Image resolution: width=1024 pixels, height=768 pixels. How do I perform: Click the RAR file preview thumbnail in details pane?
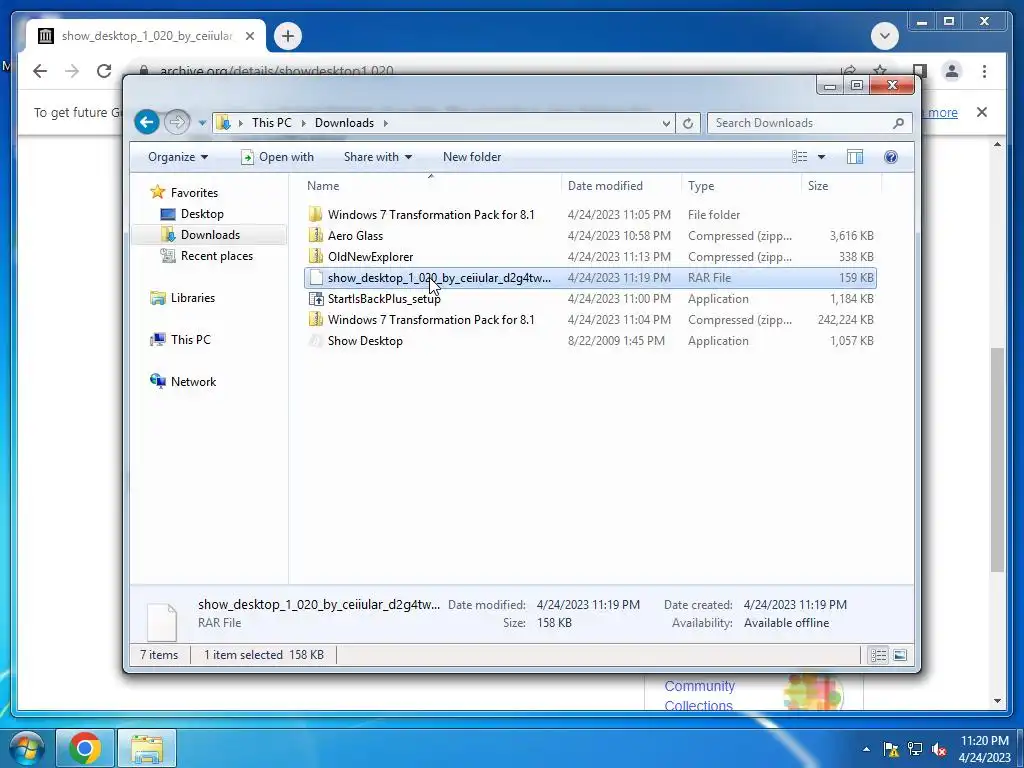coord(162,622)
